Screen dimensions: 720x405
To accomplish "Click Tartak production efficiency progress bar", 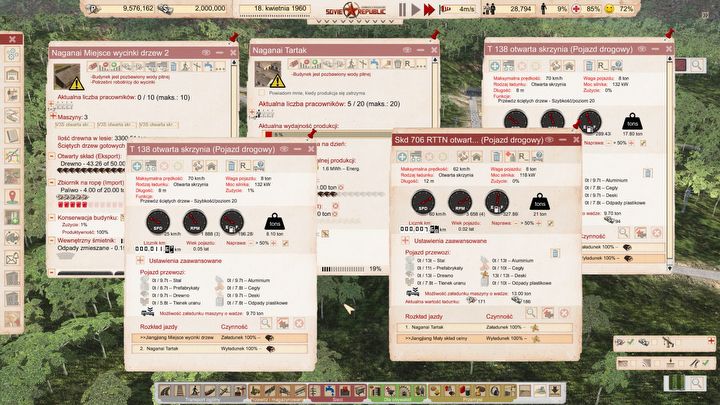I will (x=325, y=135).
